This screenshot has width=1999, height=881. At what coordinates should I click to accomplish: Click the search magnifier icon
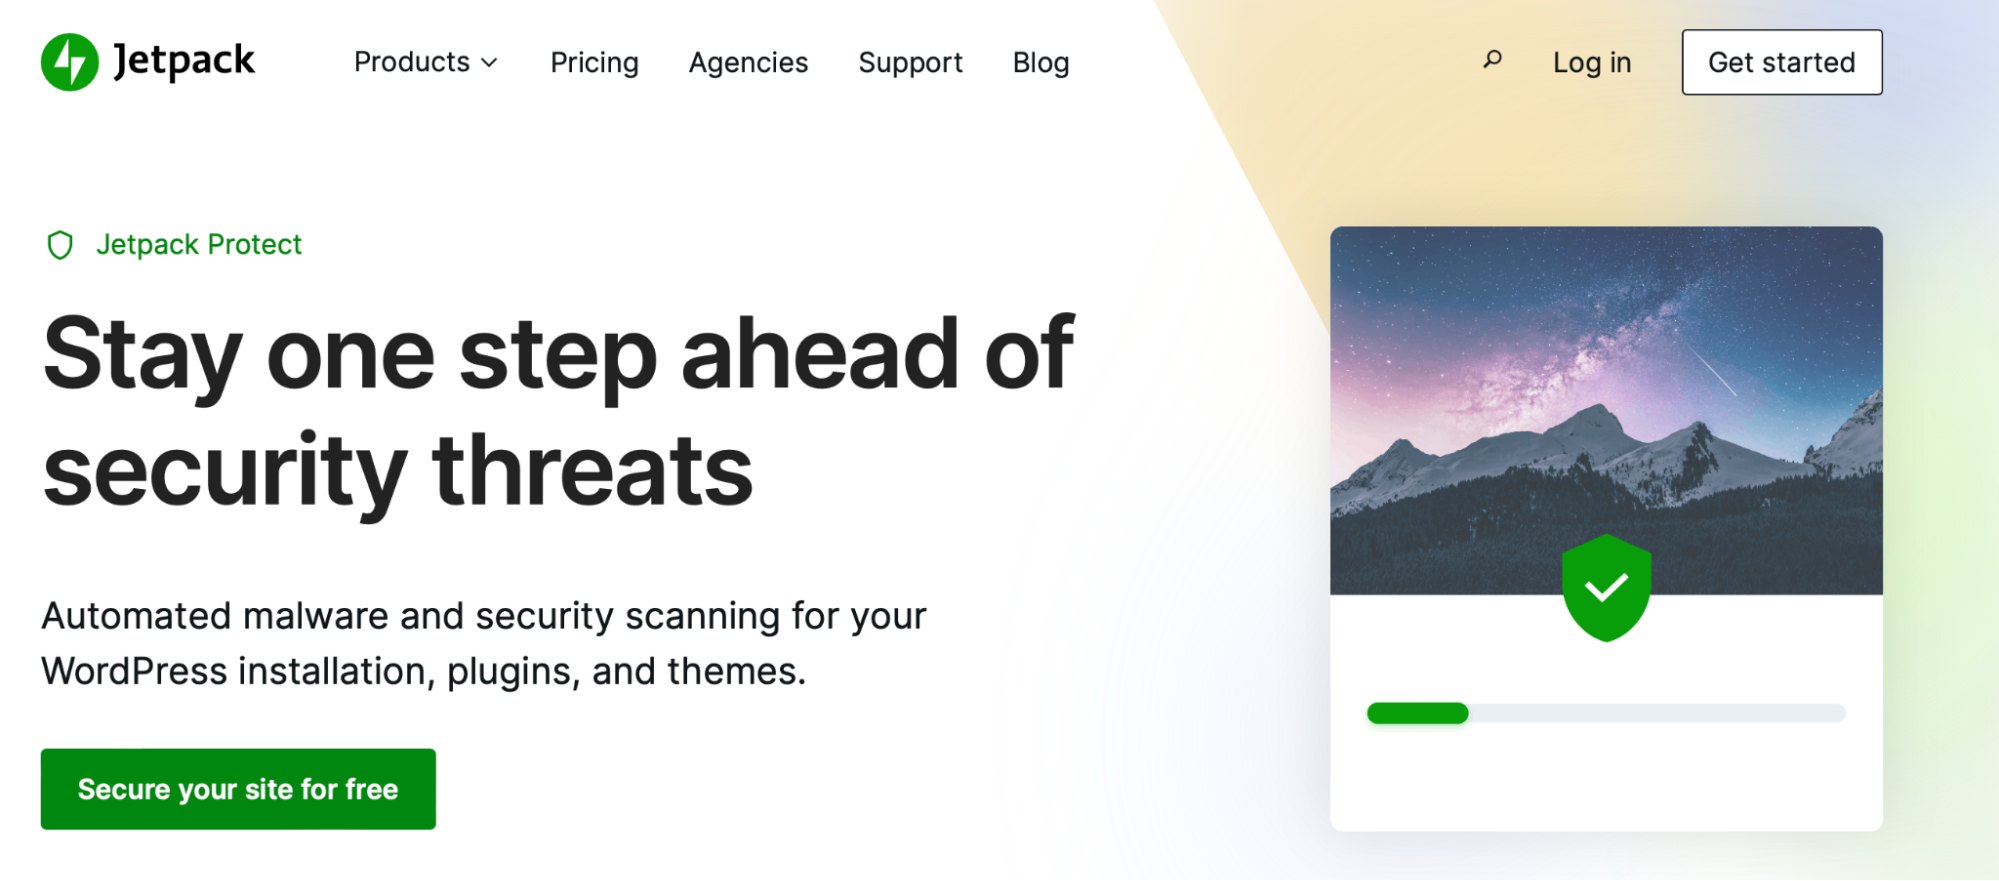1492,60
